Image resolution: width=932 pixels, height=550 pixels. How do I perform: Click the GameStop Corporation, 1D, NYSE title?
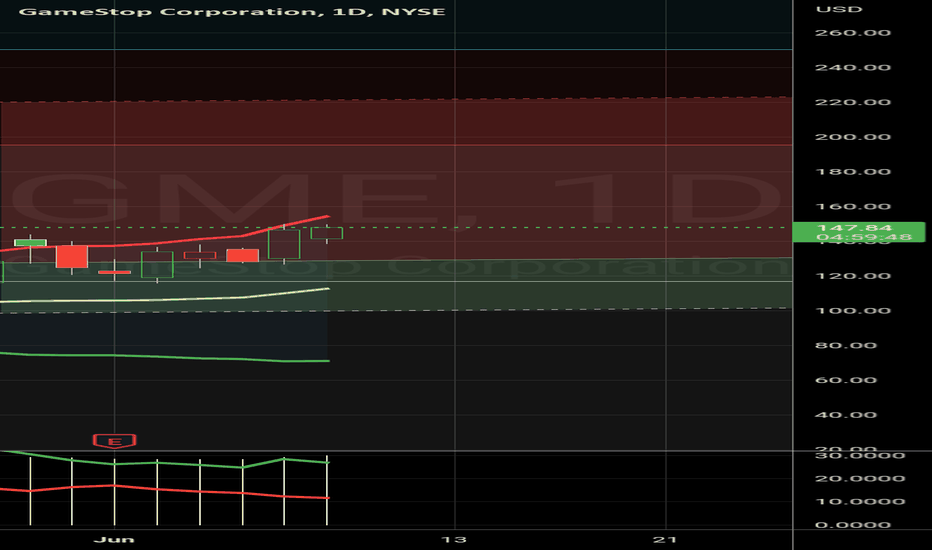click(232, 11)
